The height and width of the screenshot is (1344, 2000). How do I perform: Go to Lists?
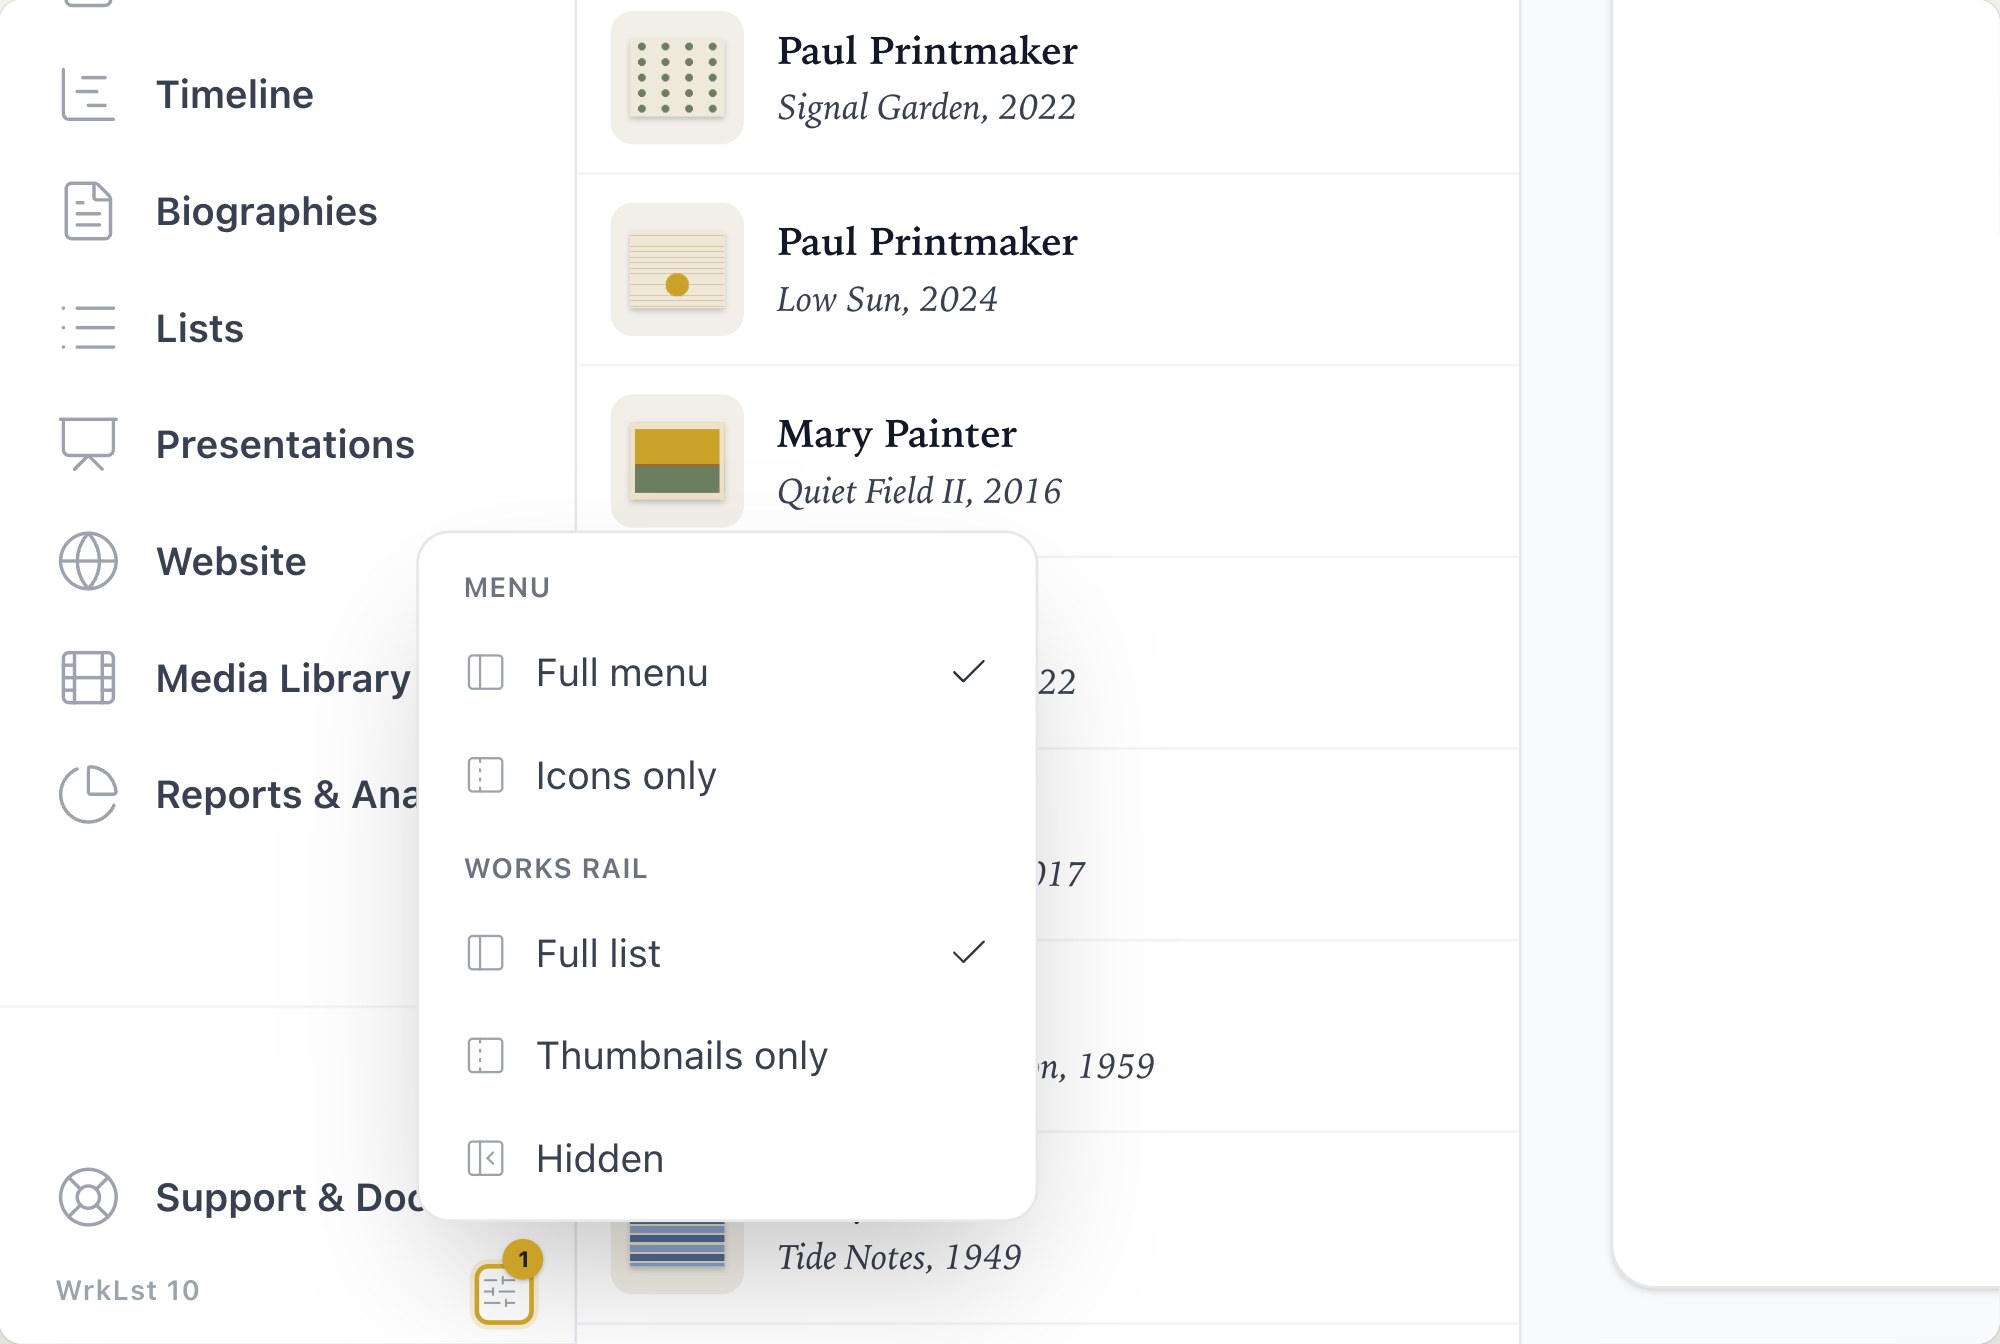pyautogui.click(x=200, y=328)
